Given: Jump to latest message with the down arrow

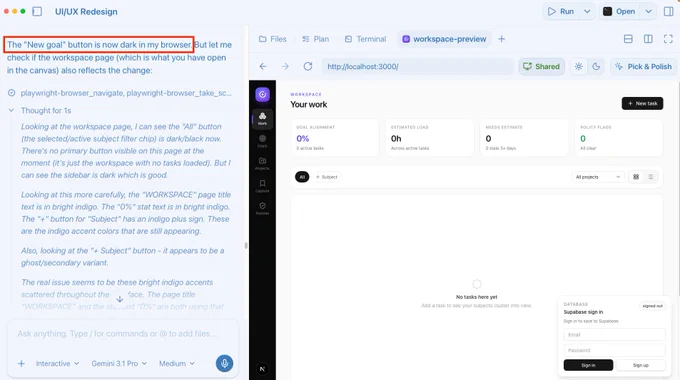Looking at the screenshot, I should (x=120, y=299).
